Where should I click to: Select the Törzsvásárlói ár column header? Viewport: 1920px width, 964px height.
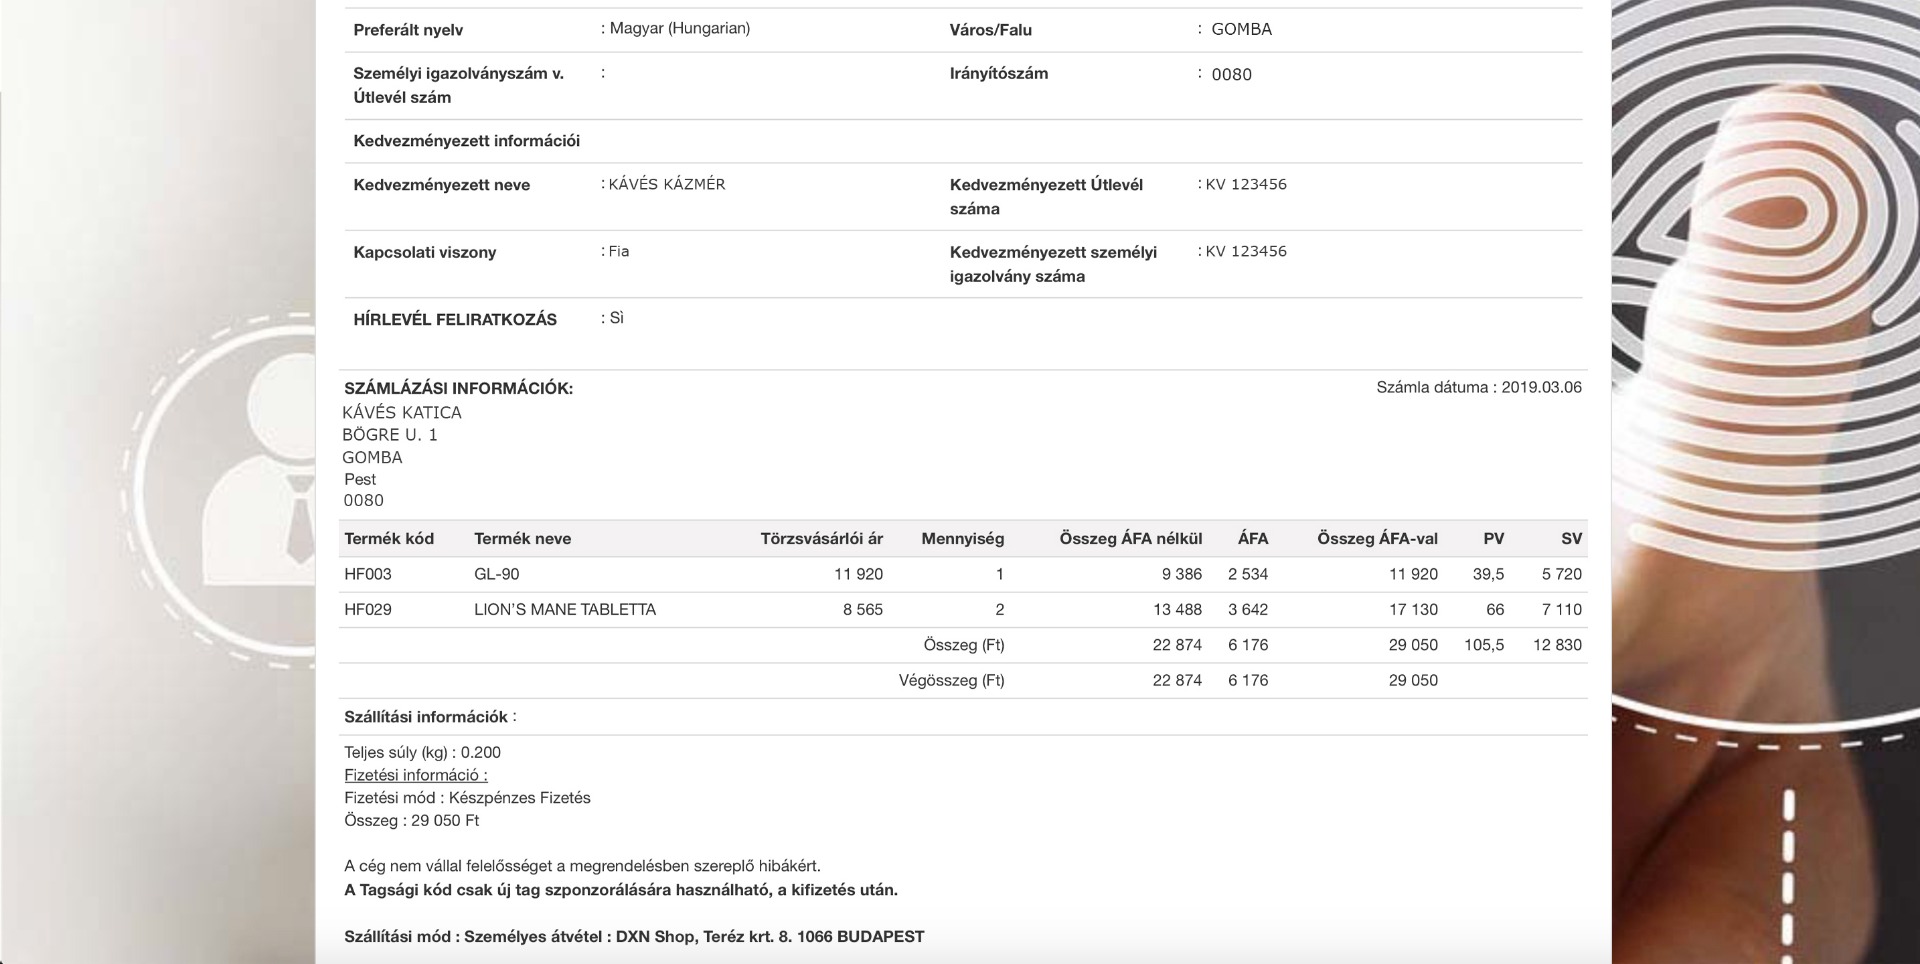(821, 539)
